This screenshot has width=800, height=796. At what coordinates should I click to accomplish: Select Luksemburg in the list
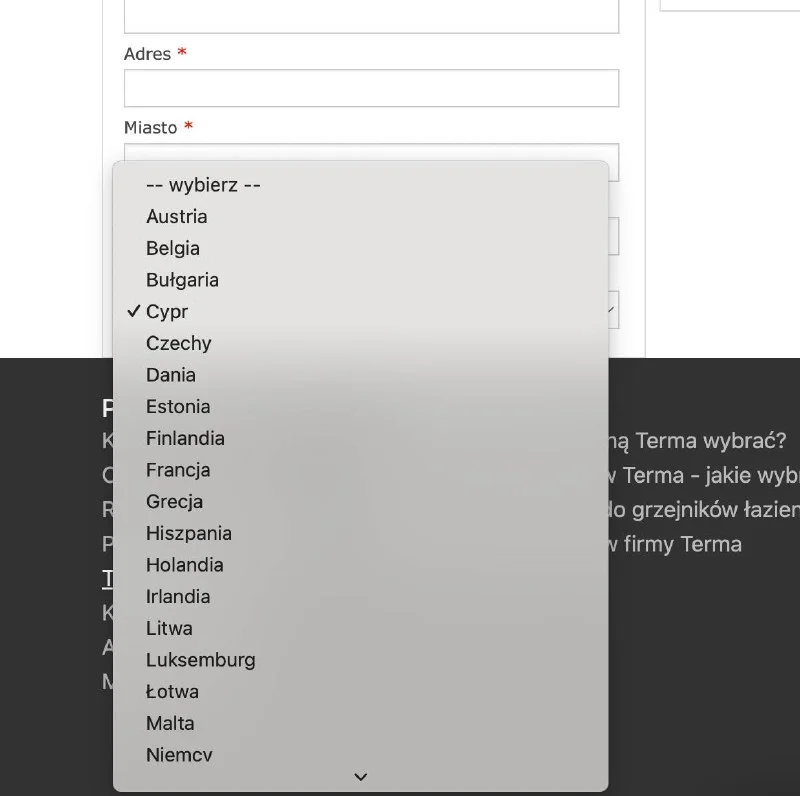(201, 660)
